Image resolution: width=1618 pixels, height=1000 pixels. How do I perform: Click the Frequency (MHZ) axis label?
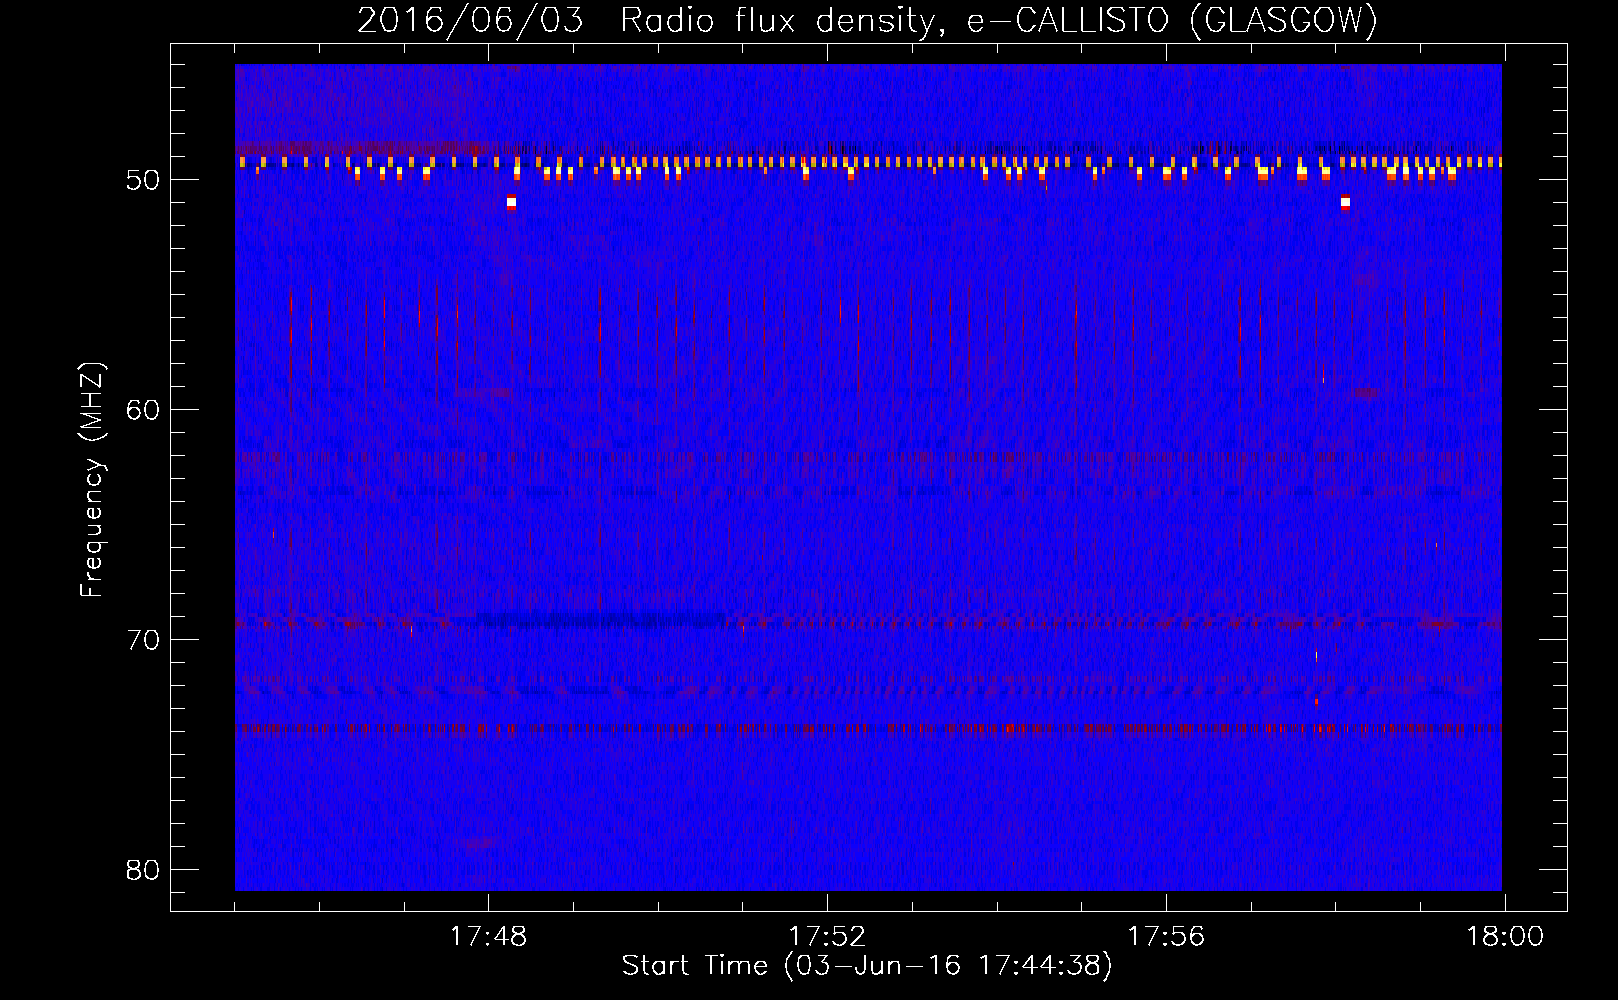coord(92,480)
